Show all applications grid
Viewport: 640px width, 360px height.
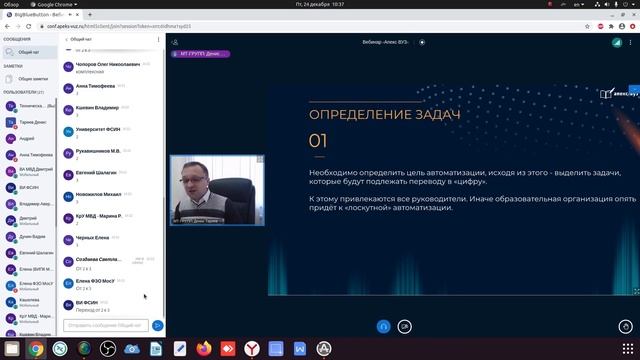pos(628,349)
